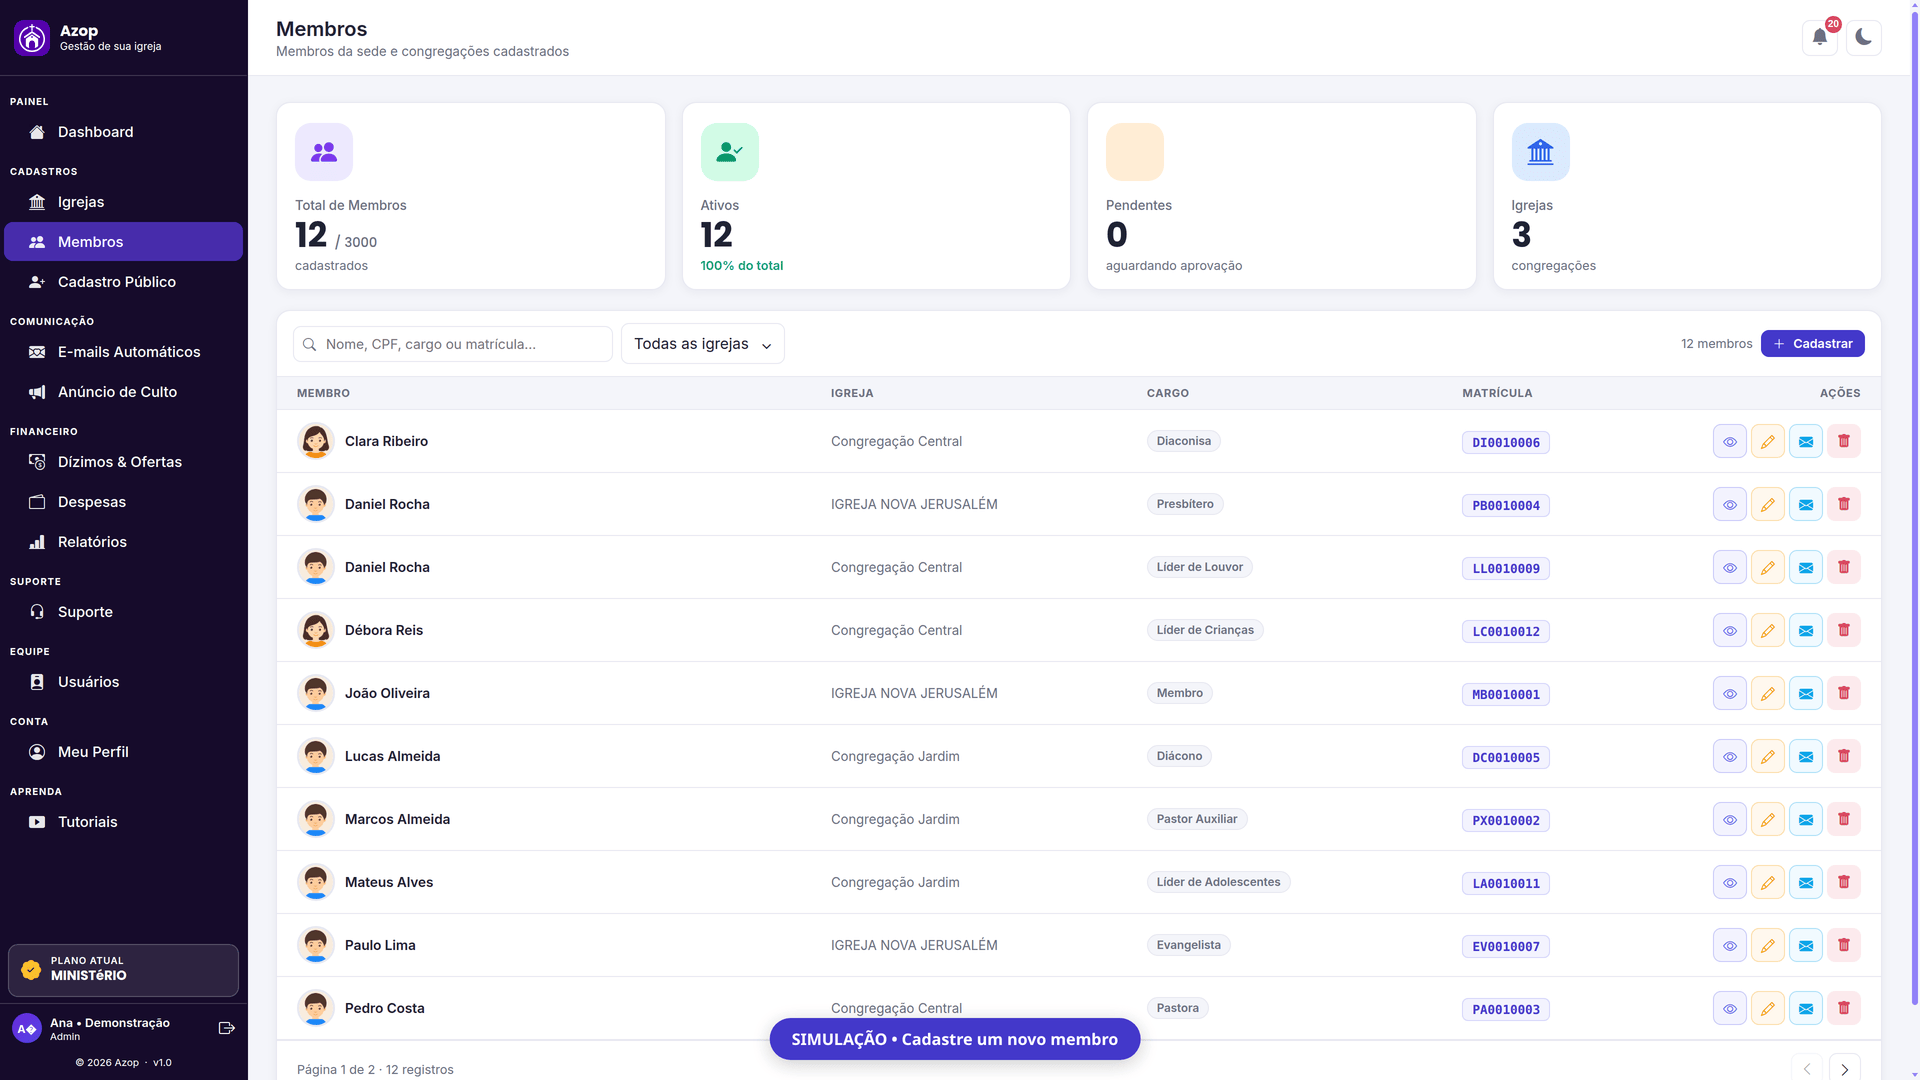This screenshot has height=1080, width=1920.
Task: Click the logout icon beside Ana Demonstração
Action: pyautogui.click(x=227, y=1028)
